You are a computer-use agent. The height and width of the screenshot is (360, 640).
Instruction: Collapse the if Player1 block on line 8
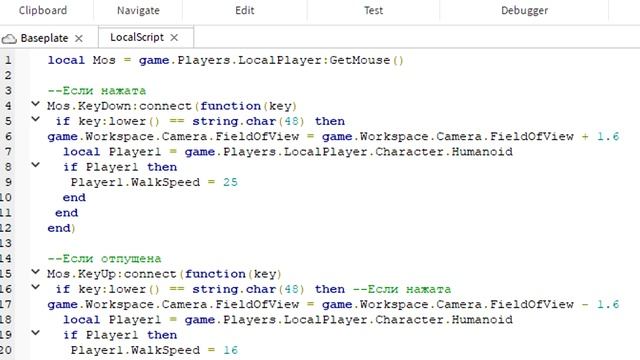click(x=36, y=165)
